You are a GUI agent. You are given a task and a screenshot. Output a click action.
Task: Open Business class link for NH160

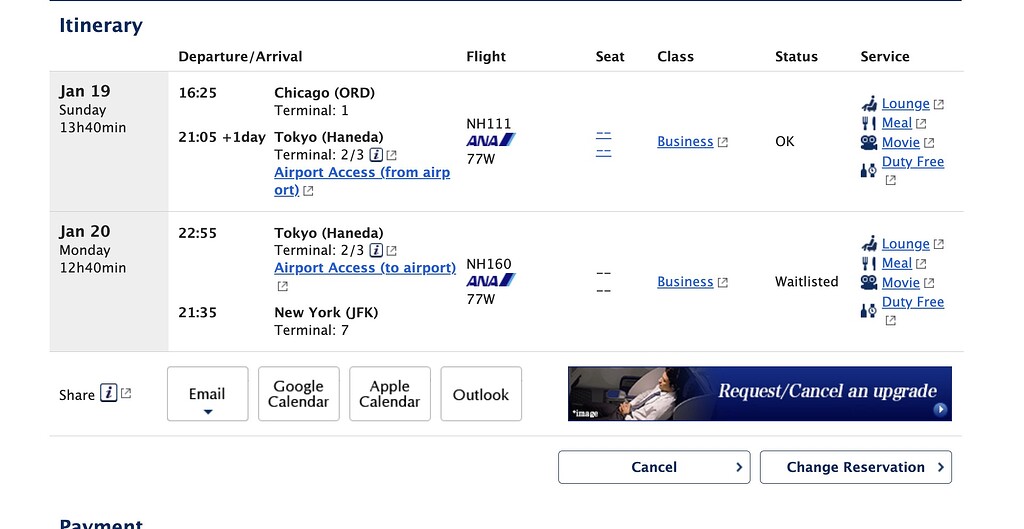point(685,282)
